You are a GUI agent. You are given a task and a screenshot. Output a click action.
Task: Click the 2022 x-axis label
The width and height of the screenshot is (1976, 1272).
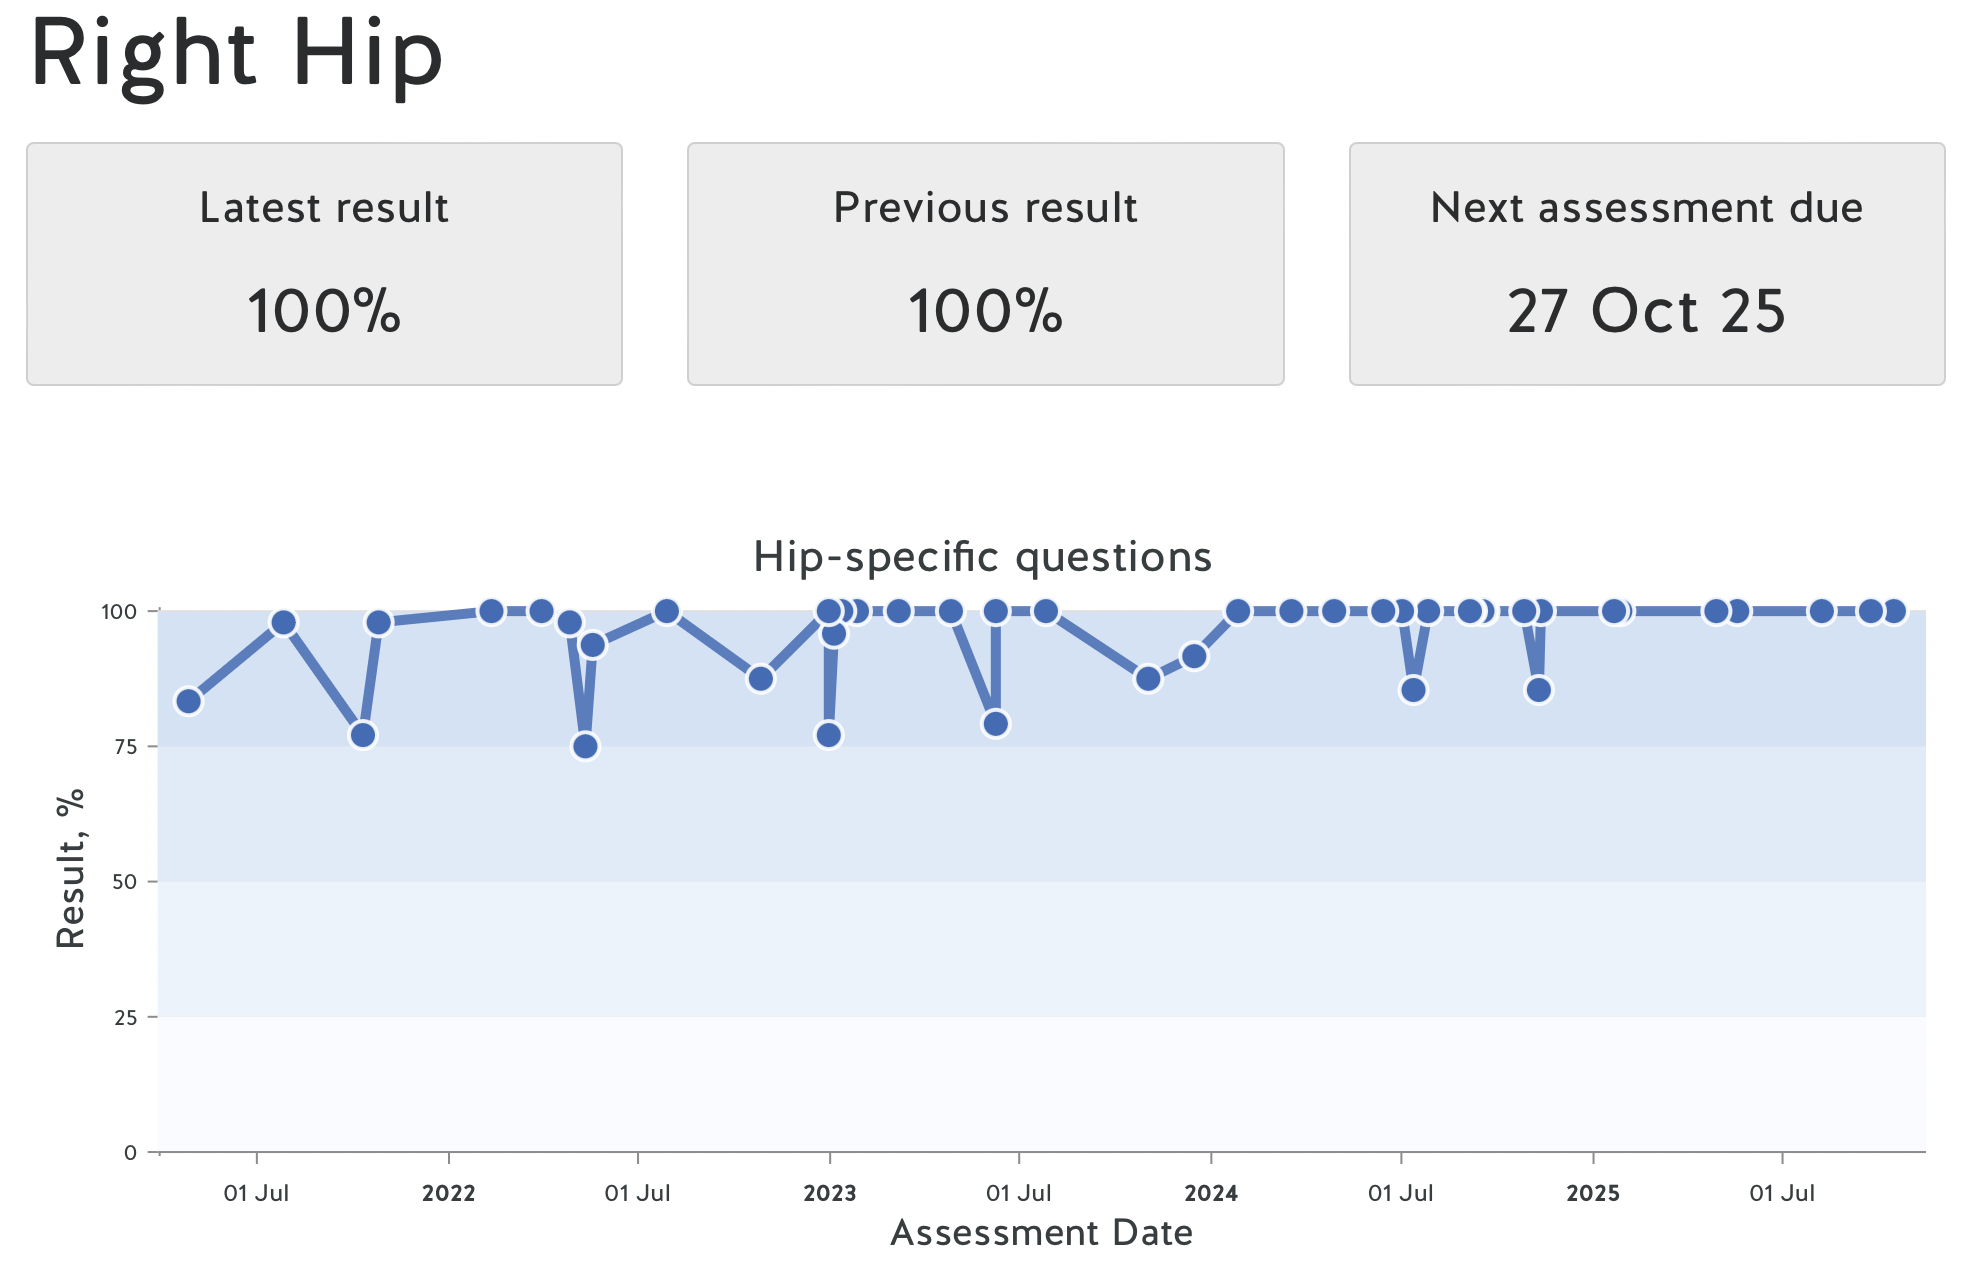pos(448,1193)
